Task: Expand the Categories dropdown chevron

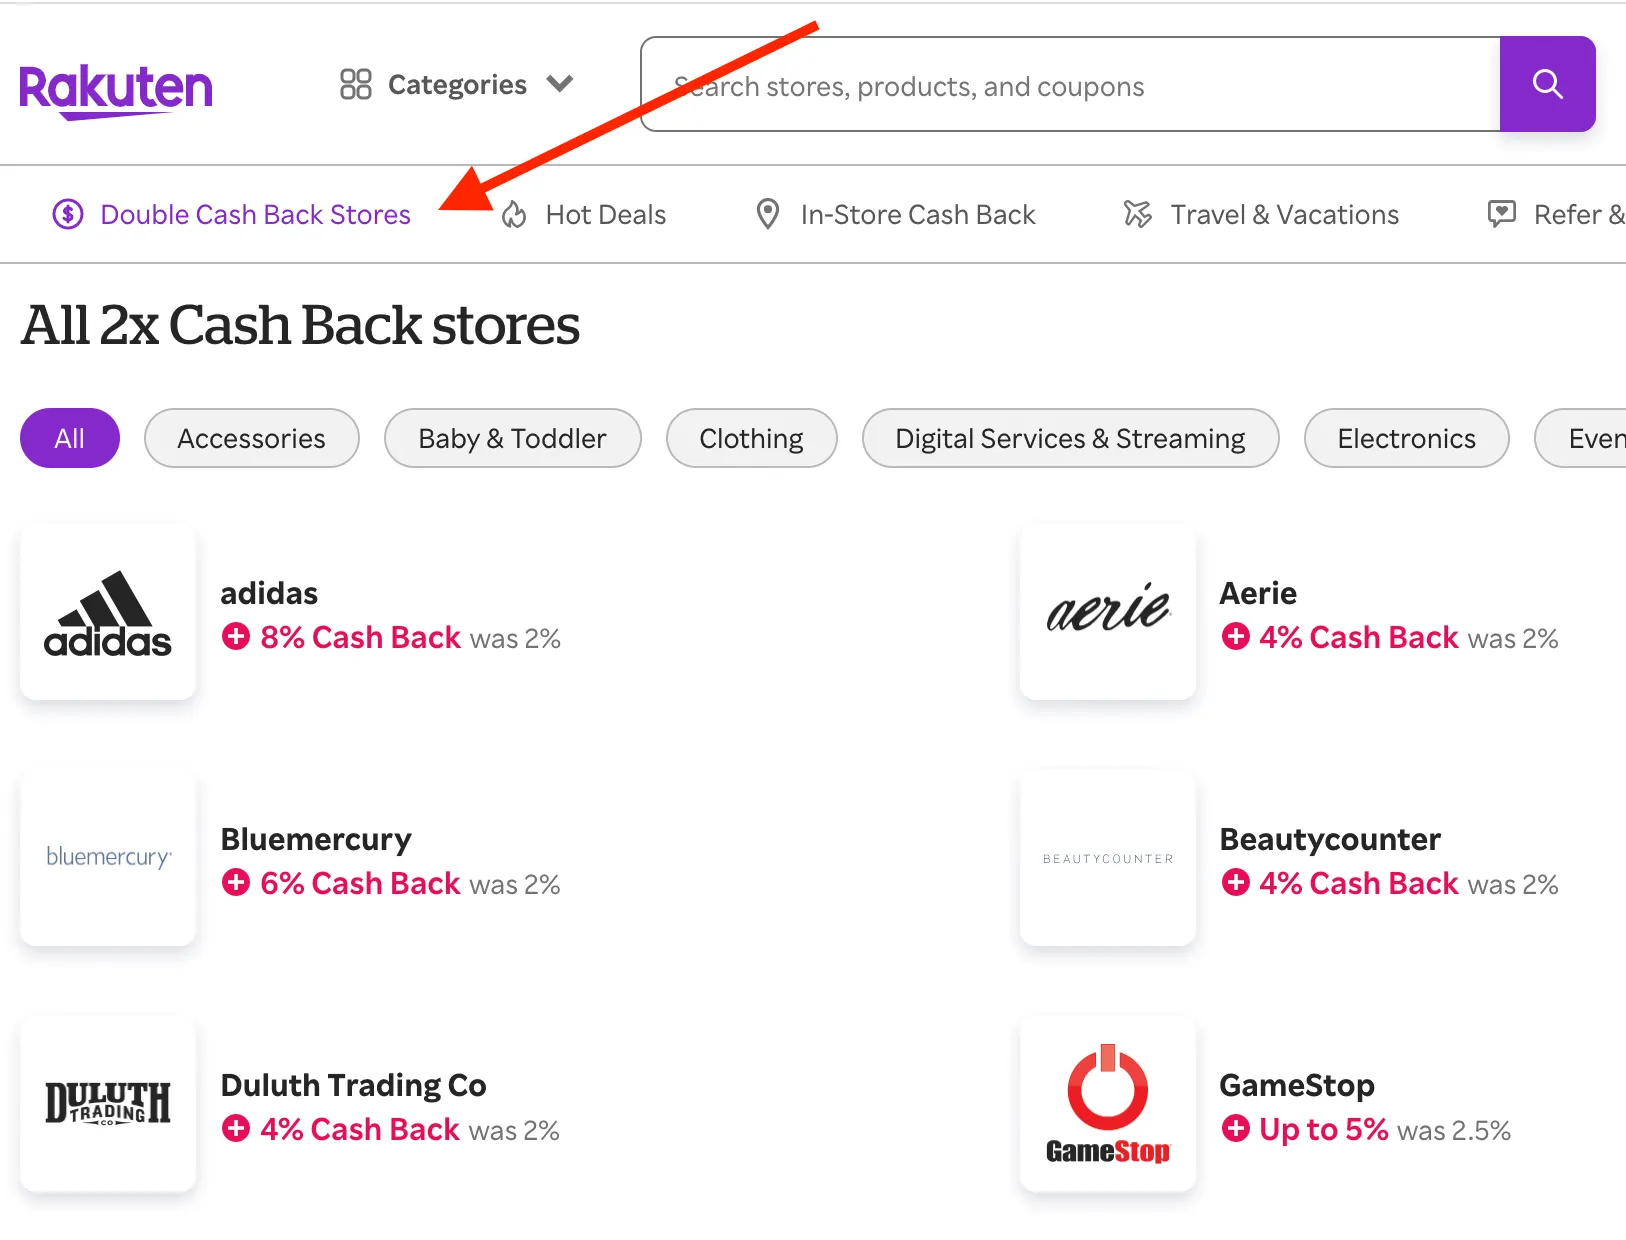Action: tap(560, 84)
